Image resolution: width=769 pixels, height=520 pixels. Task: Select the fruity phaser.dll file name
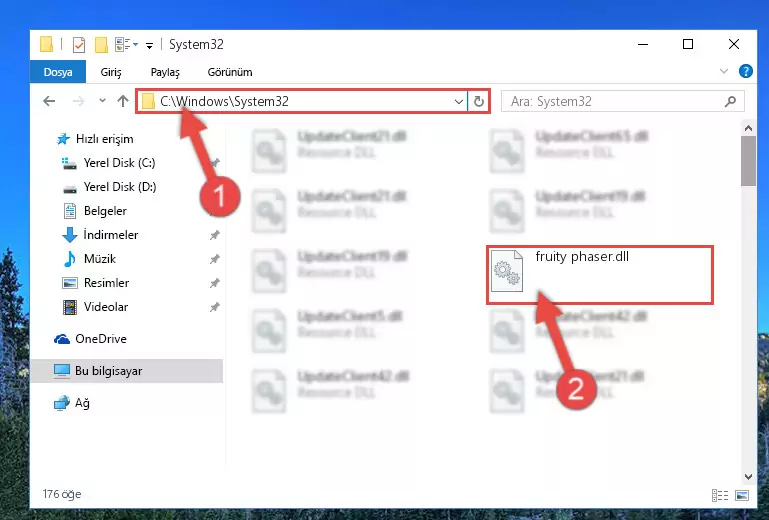coord(582,257)
